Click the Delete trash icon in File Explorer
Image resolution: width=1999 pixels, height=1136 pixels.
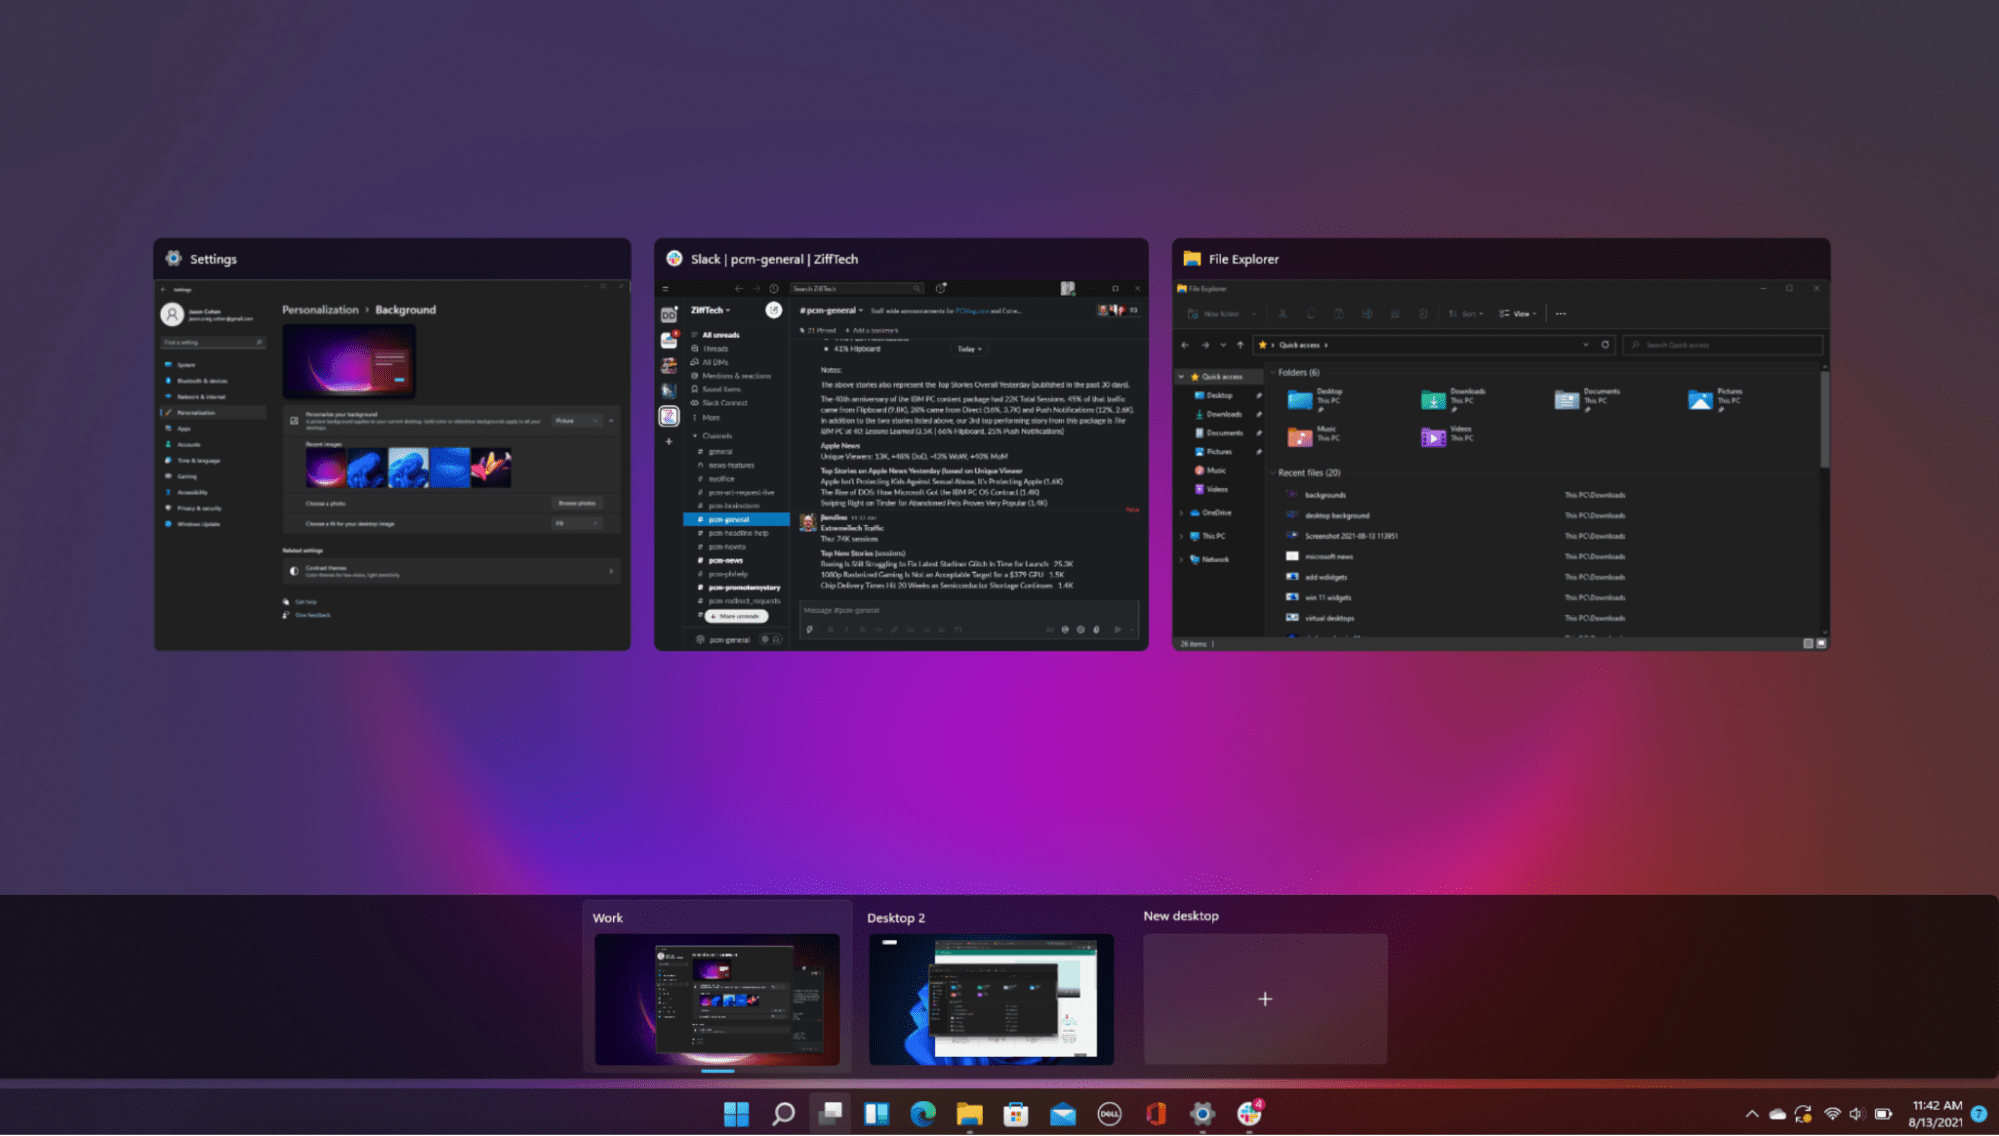click(1422, 313)
